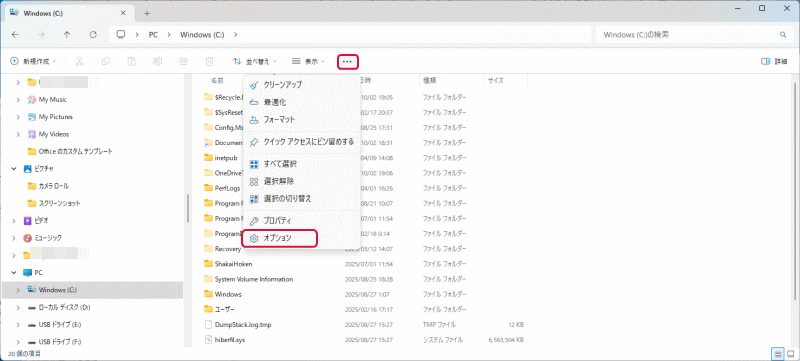This screenshot has width=800, height=361.
Task: Expand the ビデオ tree node
Action: 14,221
